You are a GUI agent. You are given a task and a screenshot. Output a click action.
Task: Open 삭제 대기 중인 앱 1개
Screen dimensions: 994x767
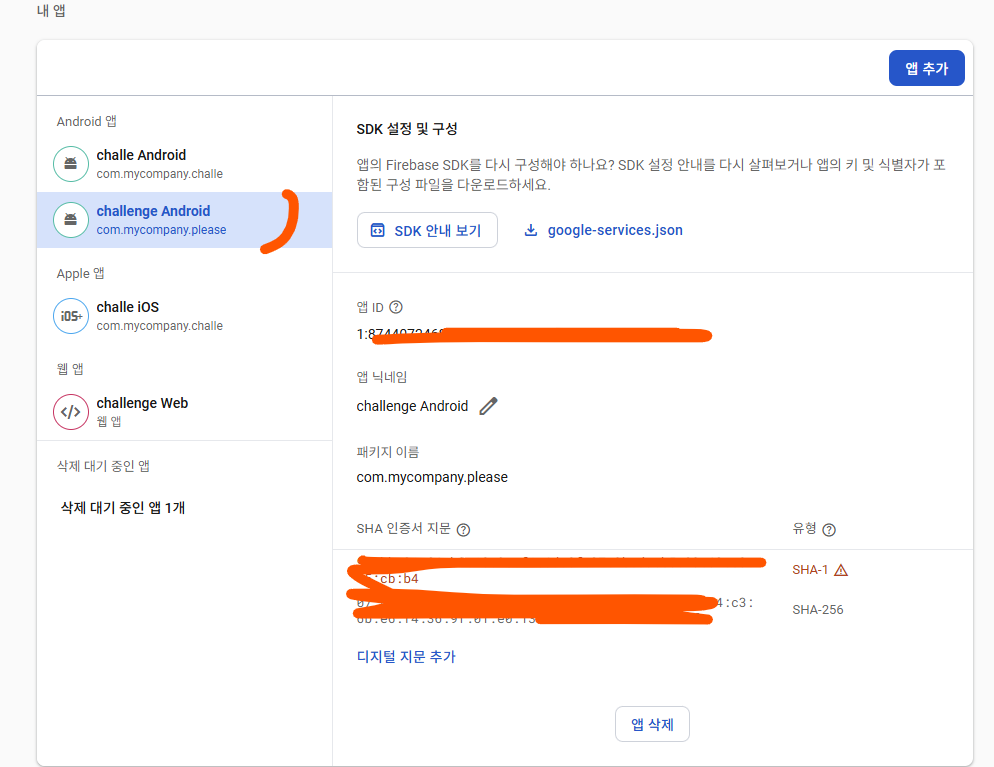tap(123, 508)
